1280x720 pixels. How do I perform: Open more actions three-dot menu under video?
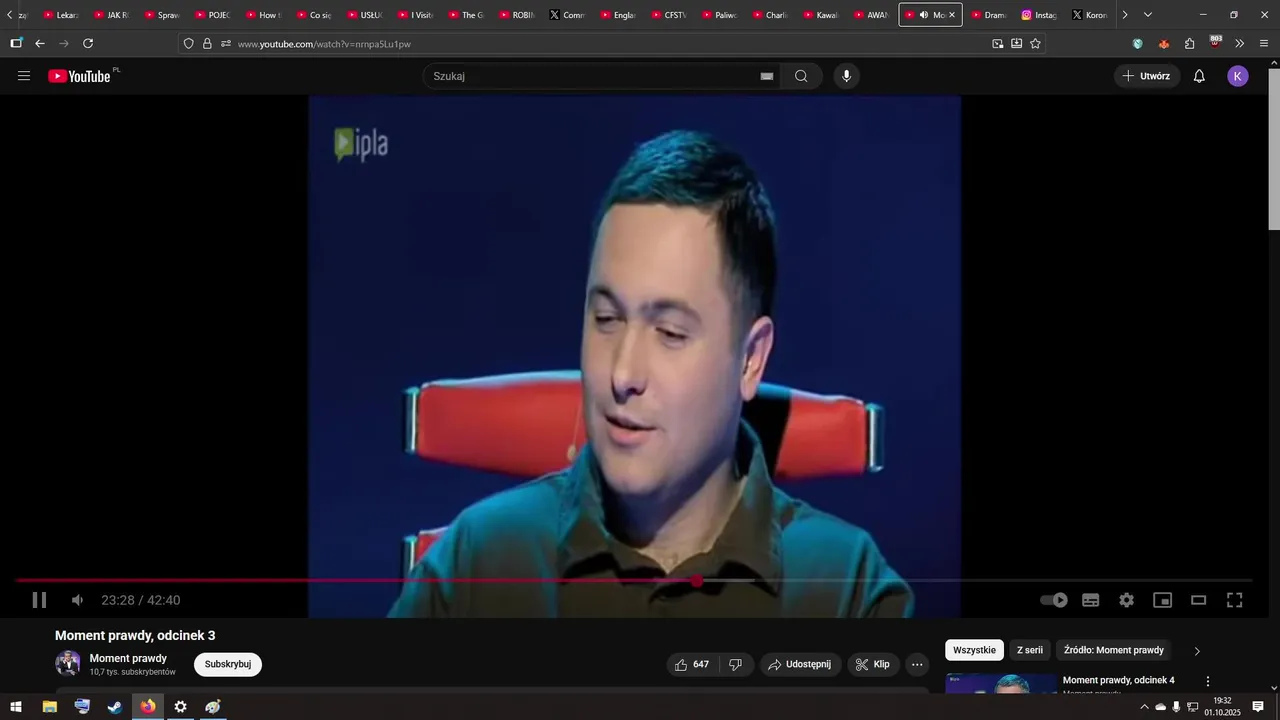[x=917, y=665]
